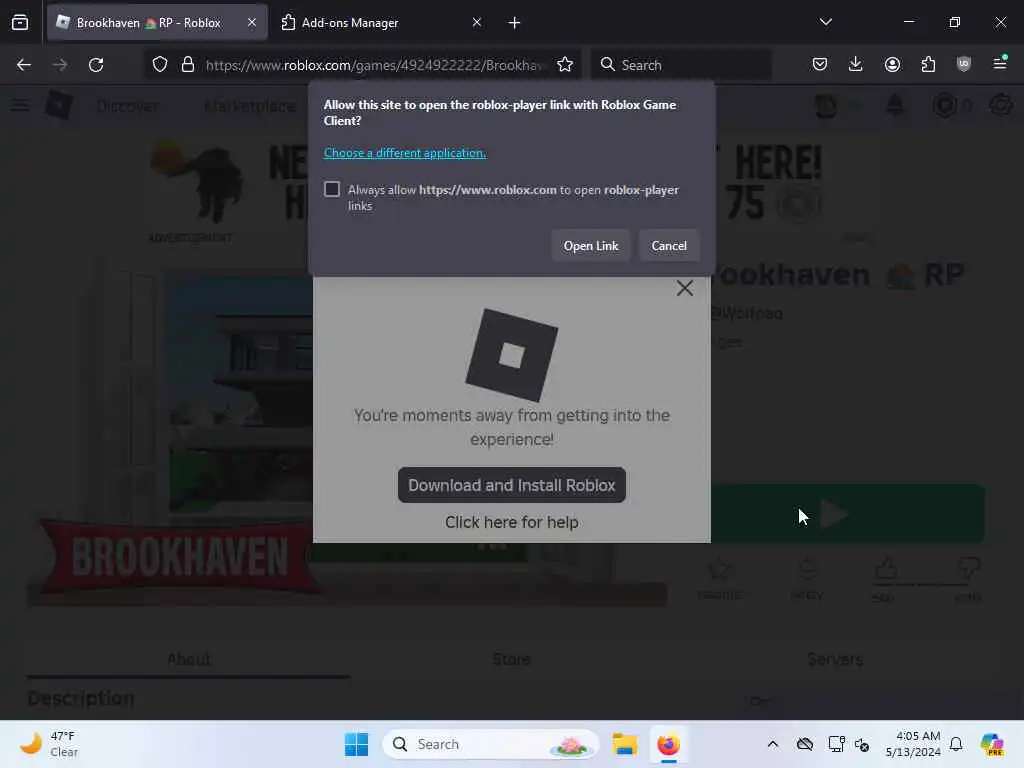Close the Roblox install dialog
Viewport: 1024px width, 768px height.
click(684, 288)
